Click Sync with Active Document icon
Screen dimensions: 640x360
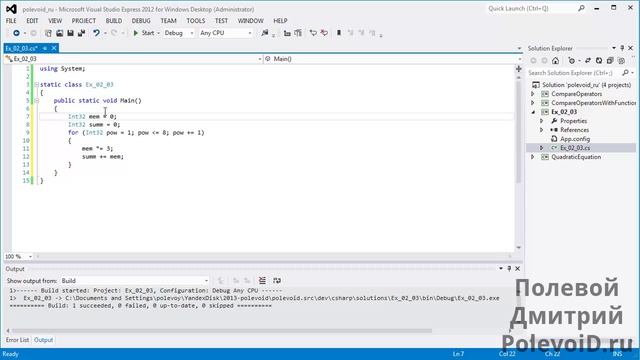588,61
